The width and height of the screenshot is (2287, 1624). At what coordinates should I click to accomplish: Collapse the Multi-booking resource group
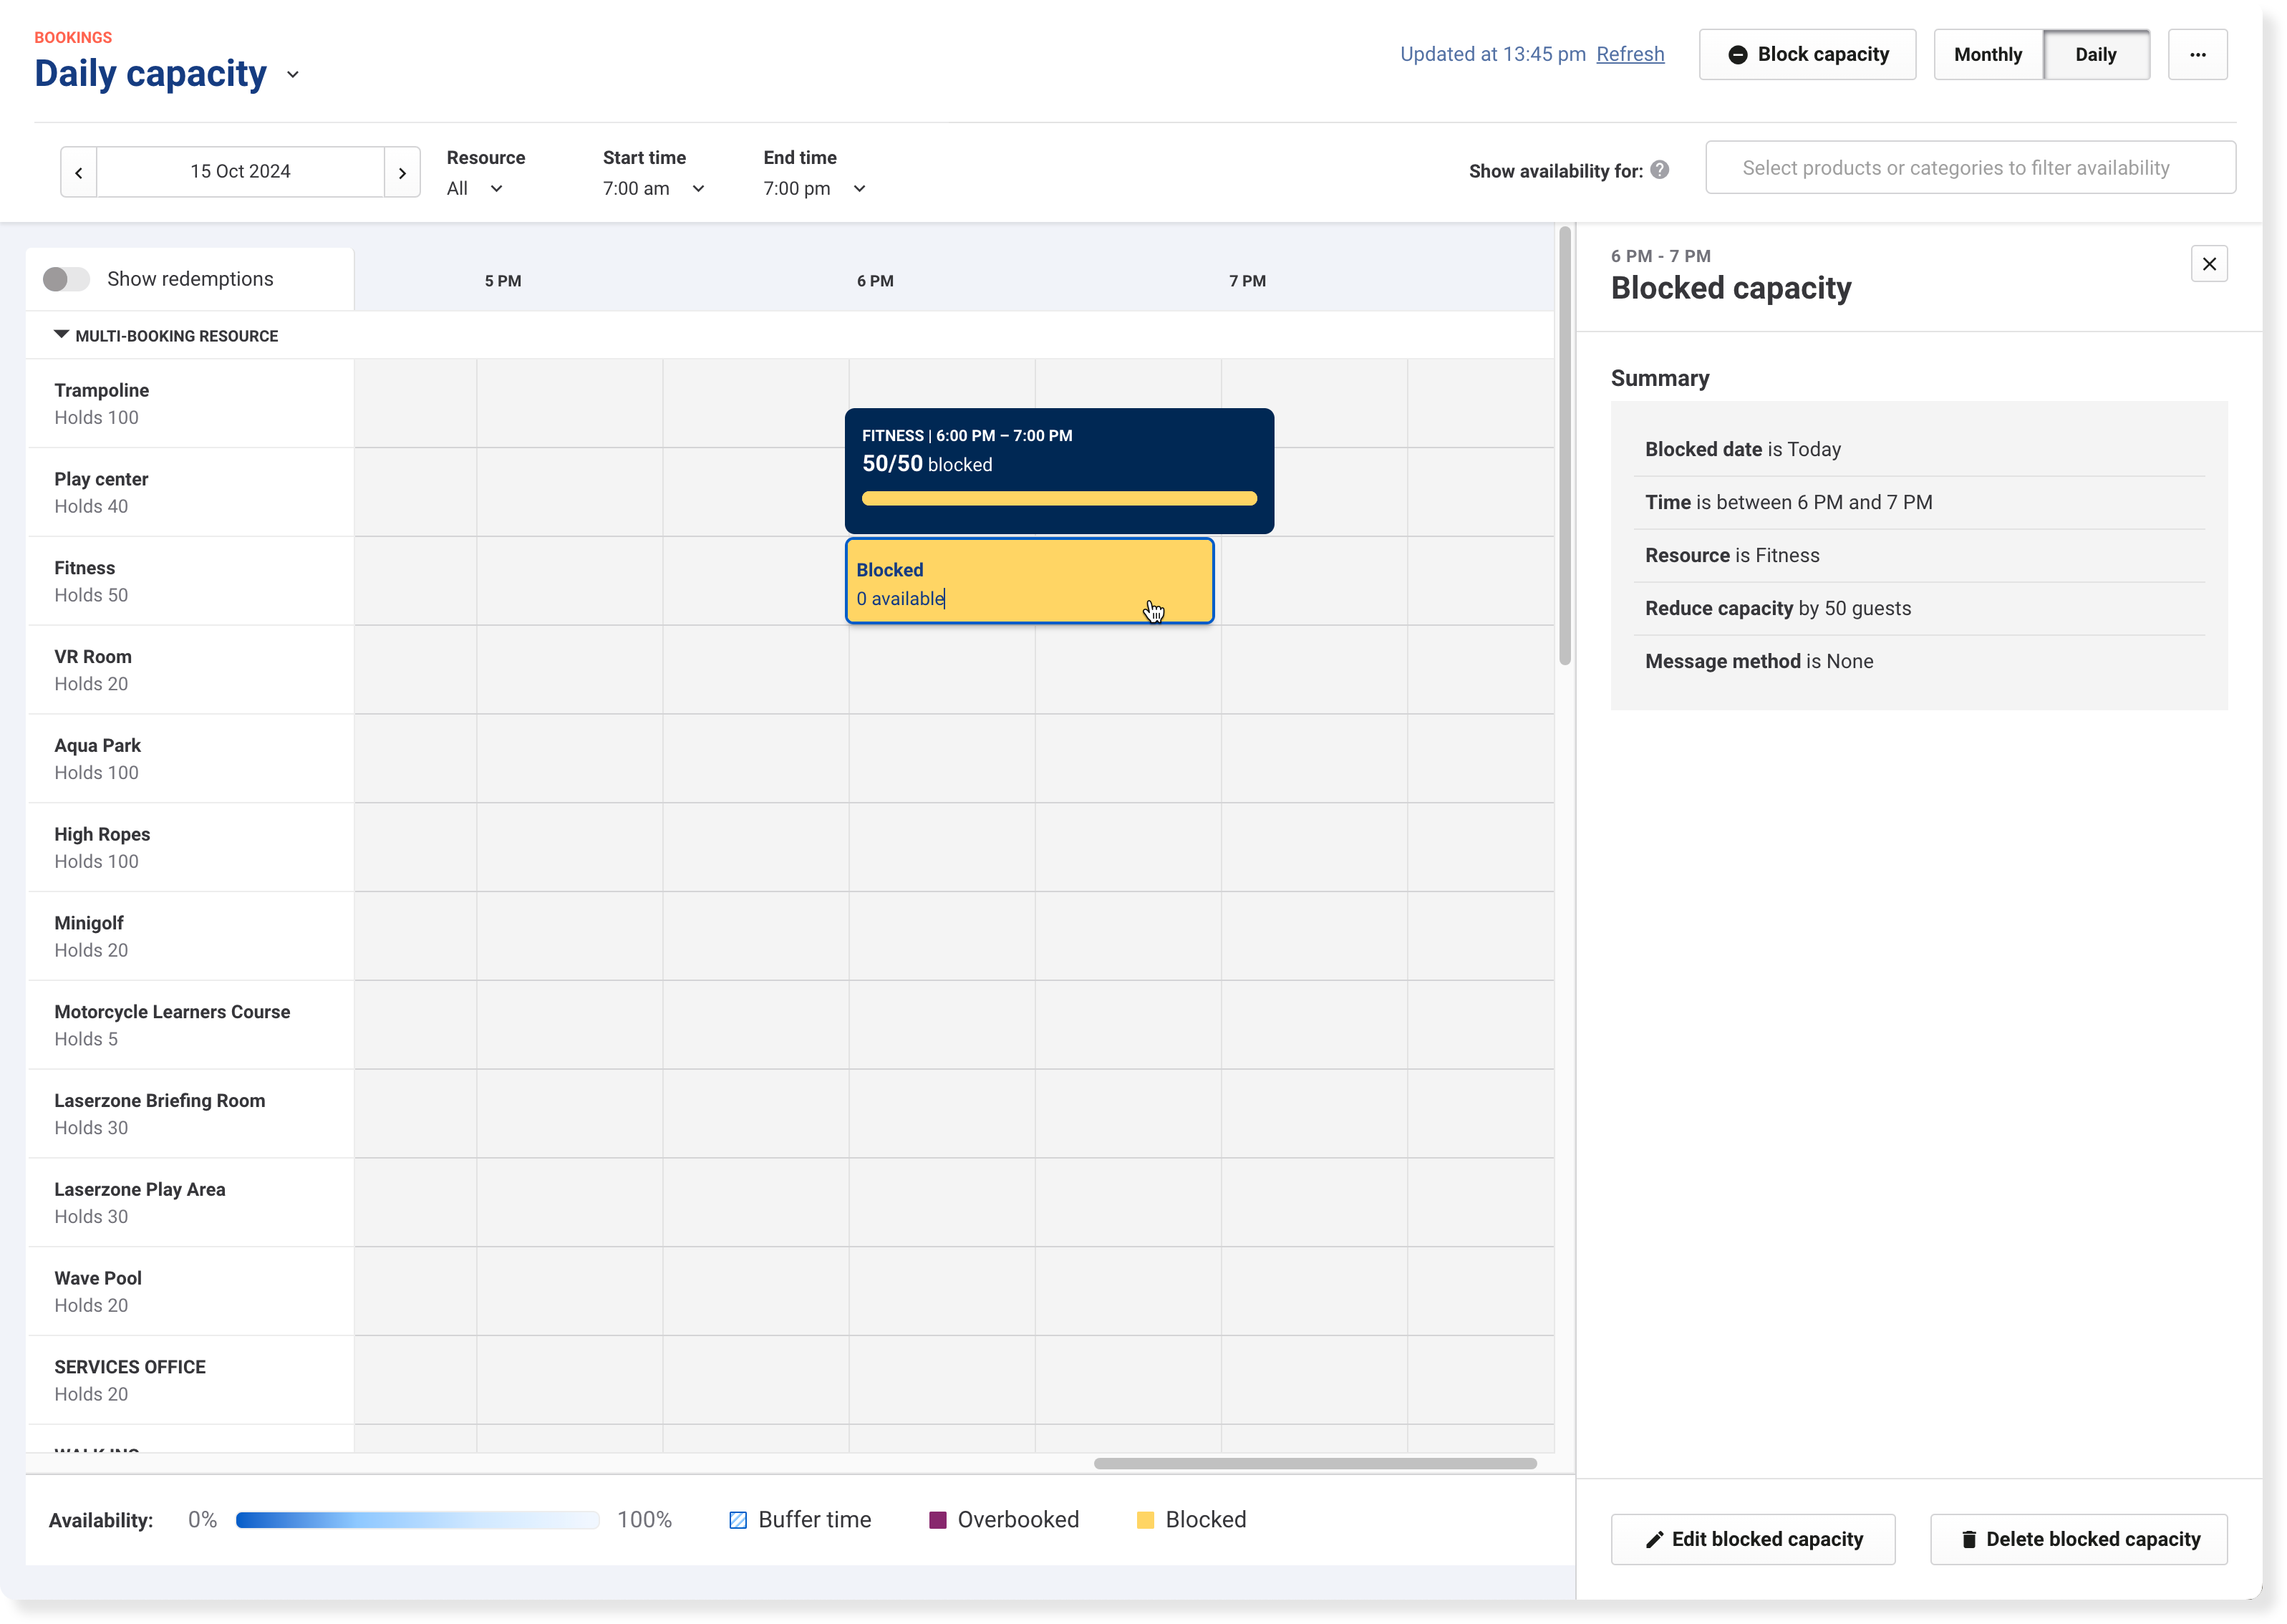[62, 335]
